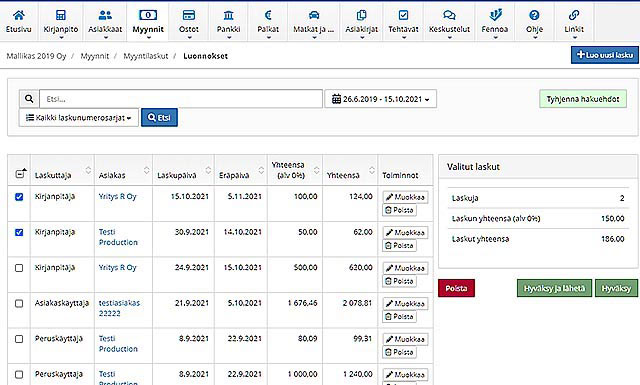Open Keskustelut chat bubbles icon

[x=449, y=15]
